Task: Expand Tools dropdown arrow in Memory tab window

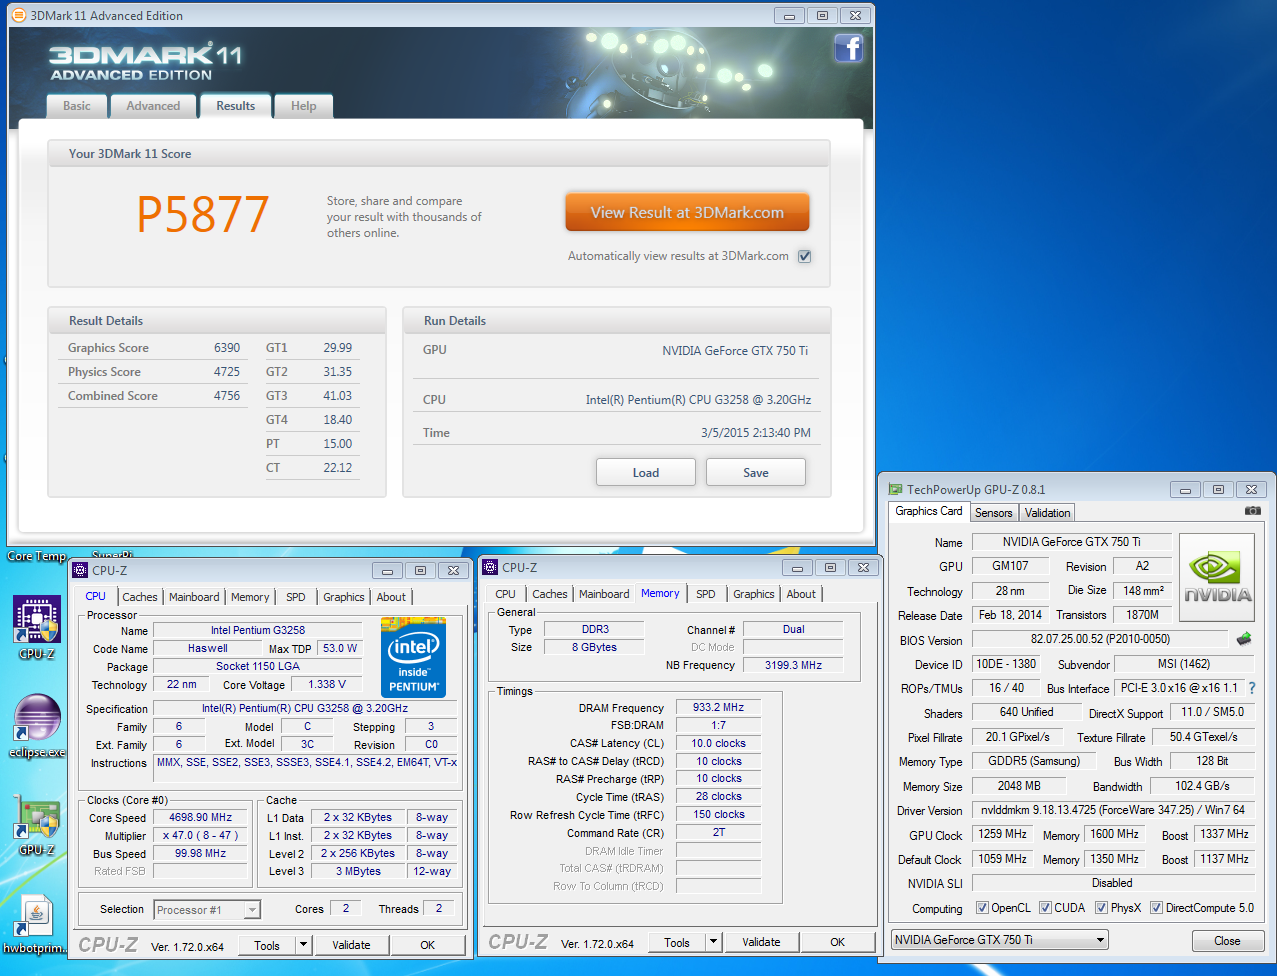Action: [x=713, y=942]
